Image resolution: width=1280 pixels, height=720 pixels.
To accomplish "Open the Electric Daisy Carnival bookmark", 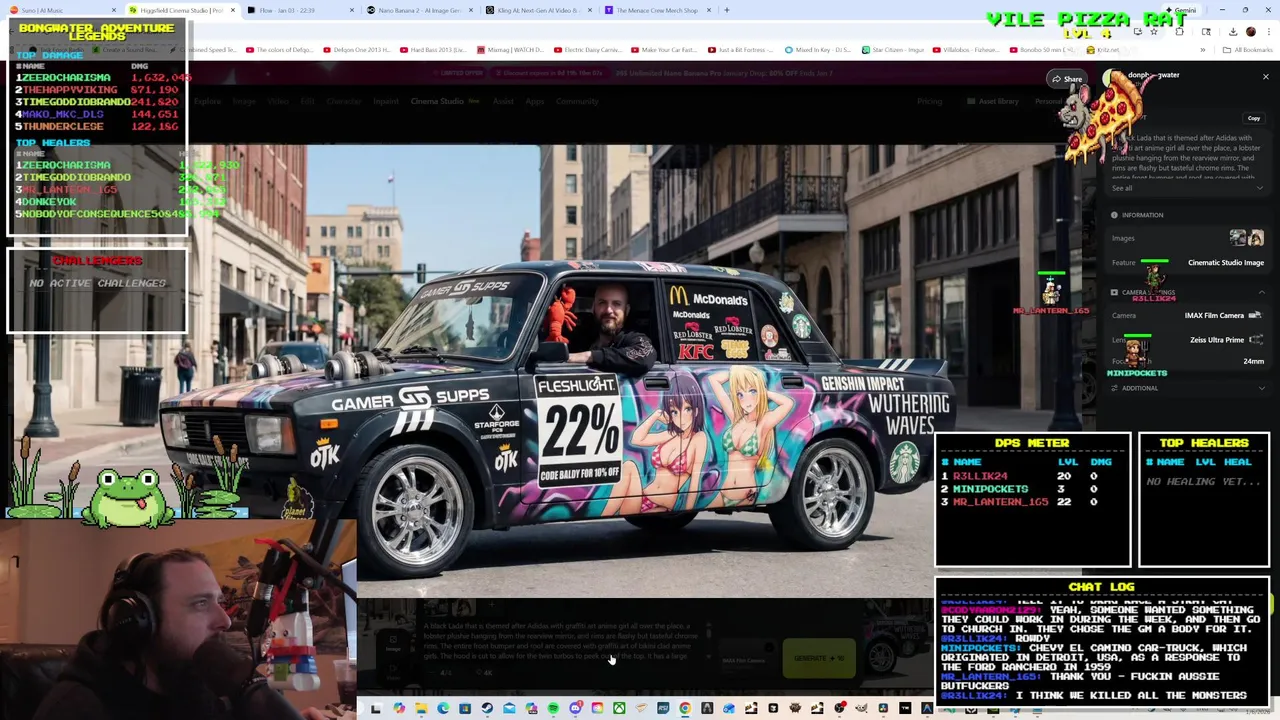I will (590, 49).
